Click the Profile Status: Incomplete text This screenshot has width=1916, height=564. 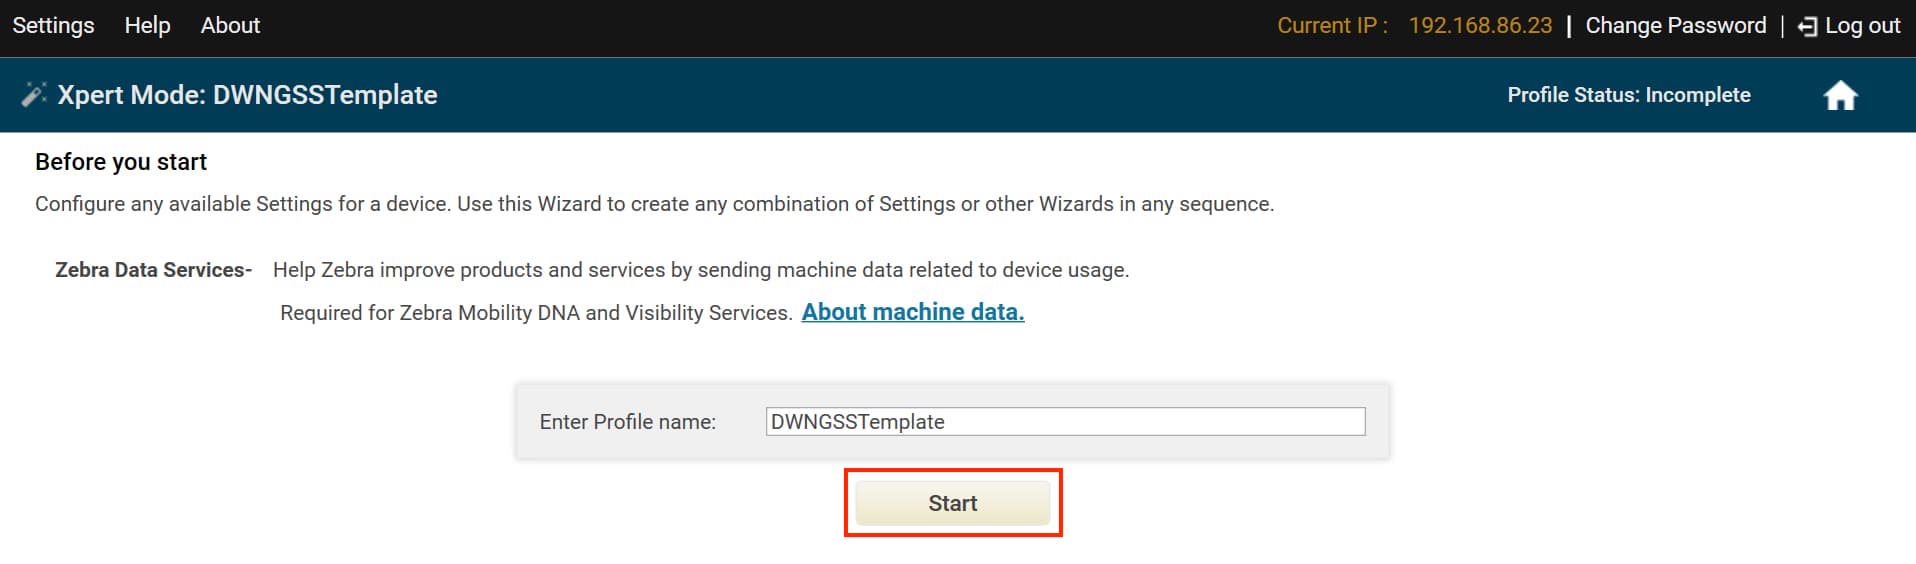(x=1629, y=95)
